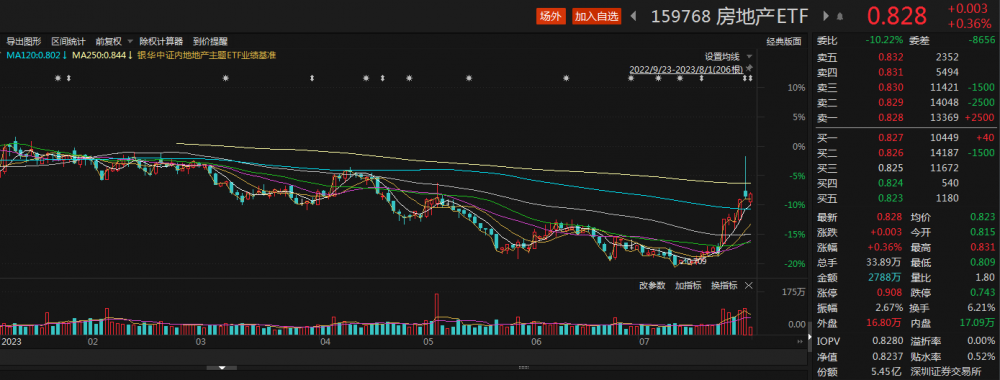Click month label 05 on timeline axis
The height and width of the screenshot is (380, 1000).
[x=428, y=343]
